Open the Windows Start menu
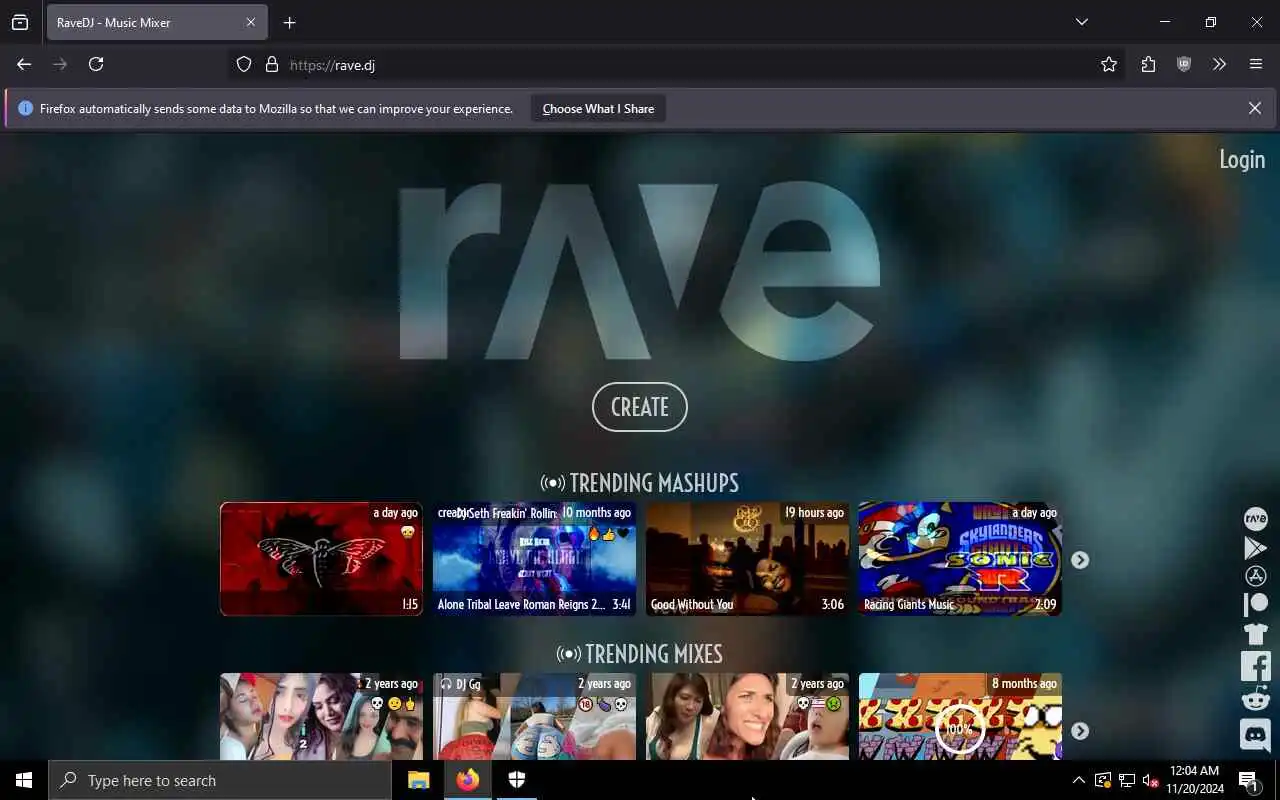The image size is (1280, 800). click(x=24, y=780)
